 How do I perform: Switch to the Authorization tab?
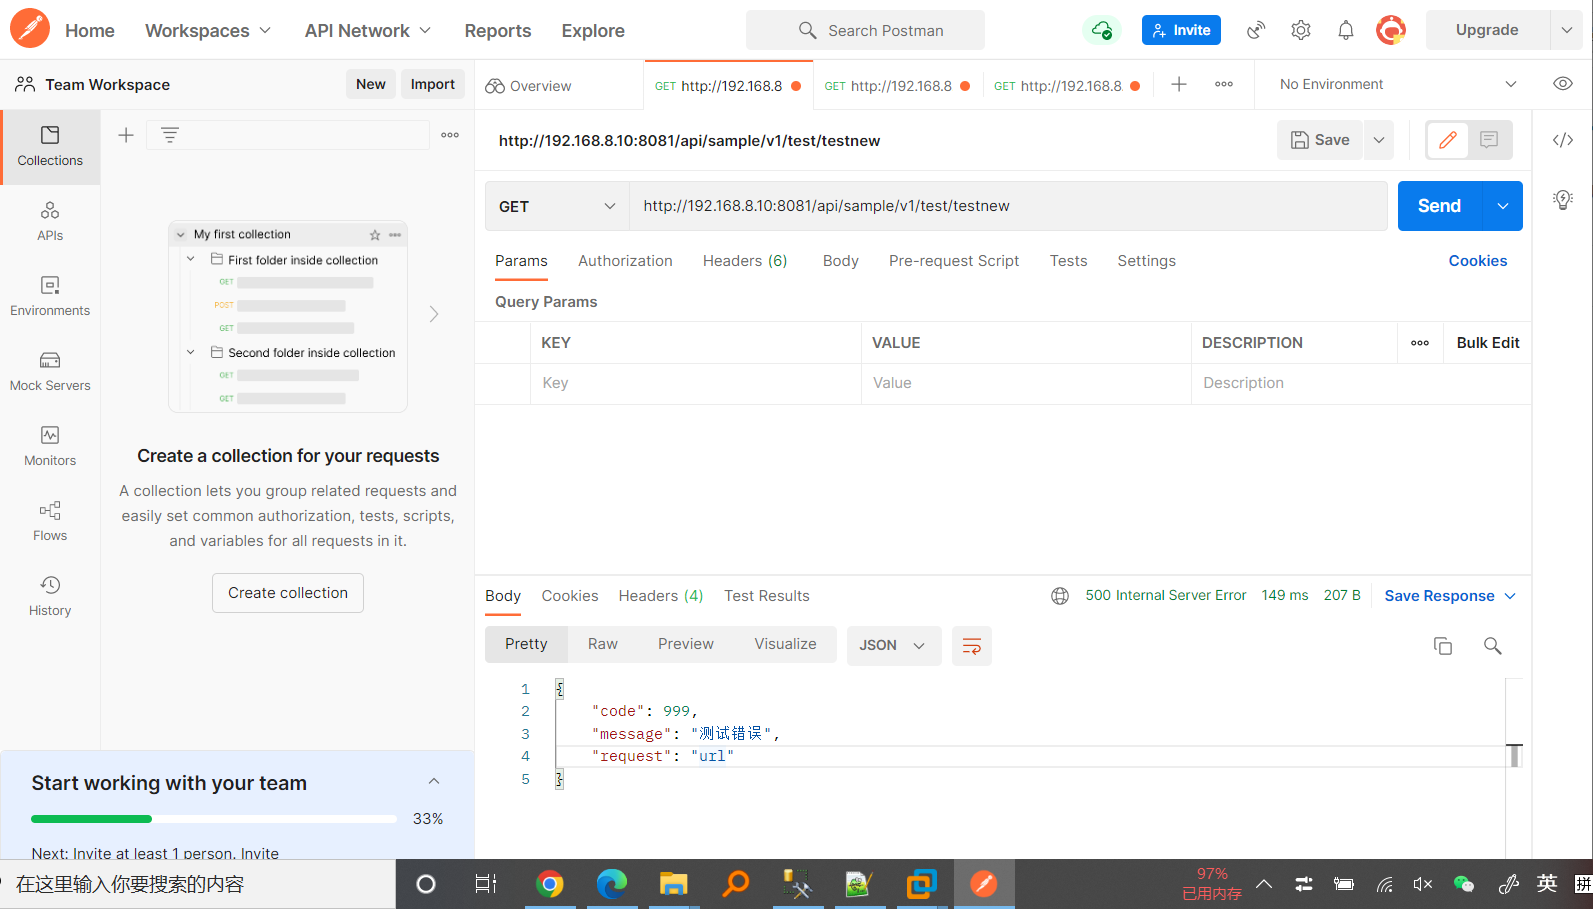point(625,261)
